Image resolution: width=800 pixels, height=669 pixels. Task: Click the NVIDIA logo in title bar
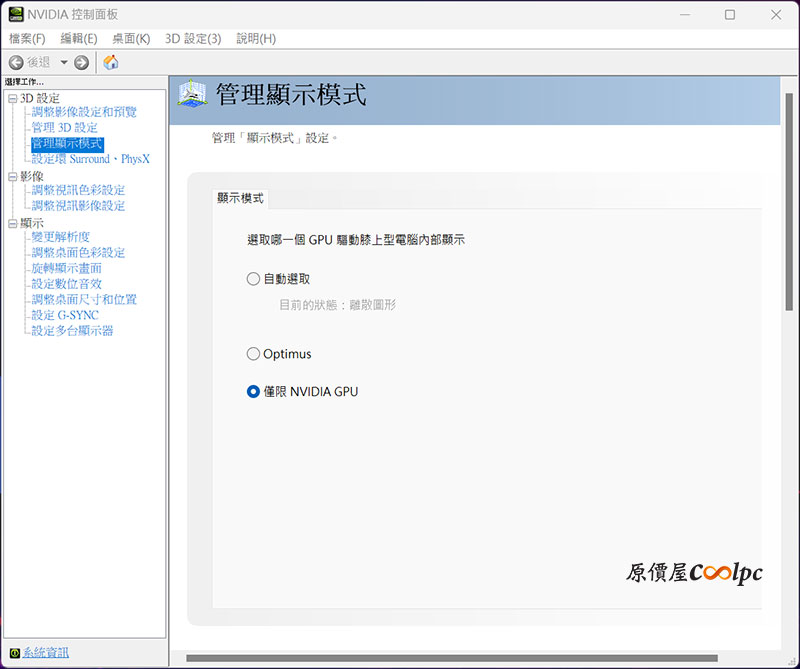point(16,14)
